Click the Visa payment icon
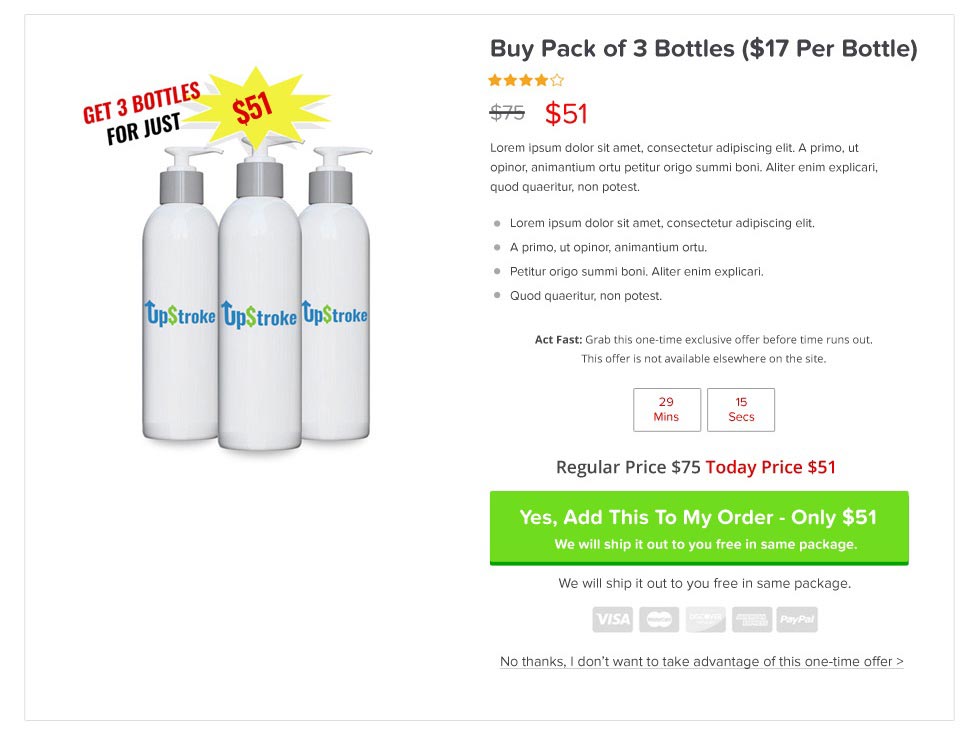Image resolution: width=979 pixels, height=741 pixels. pos(612,620)
